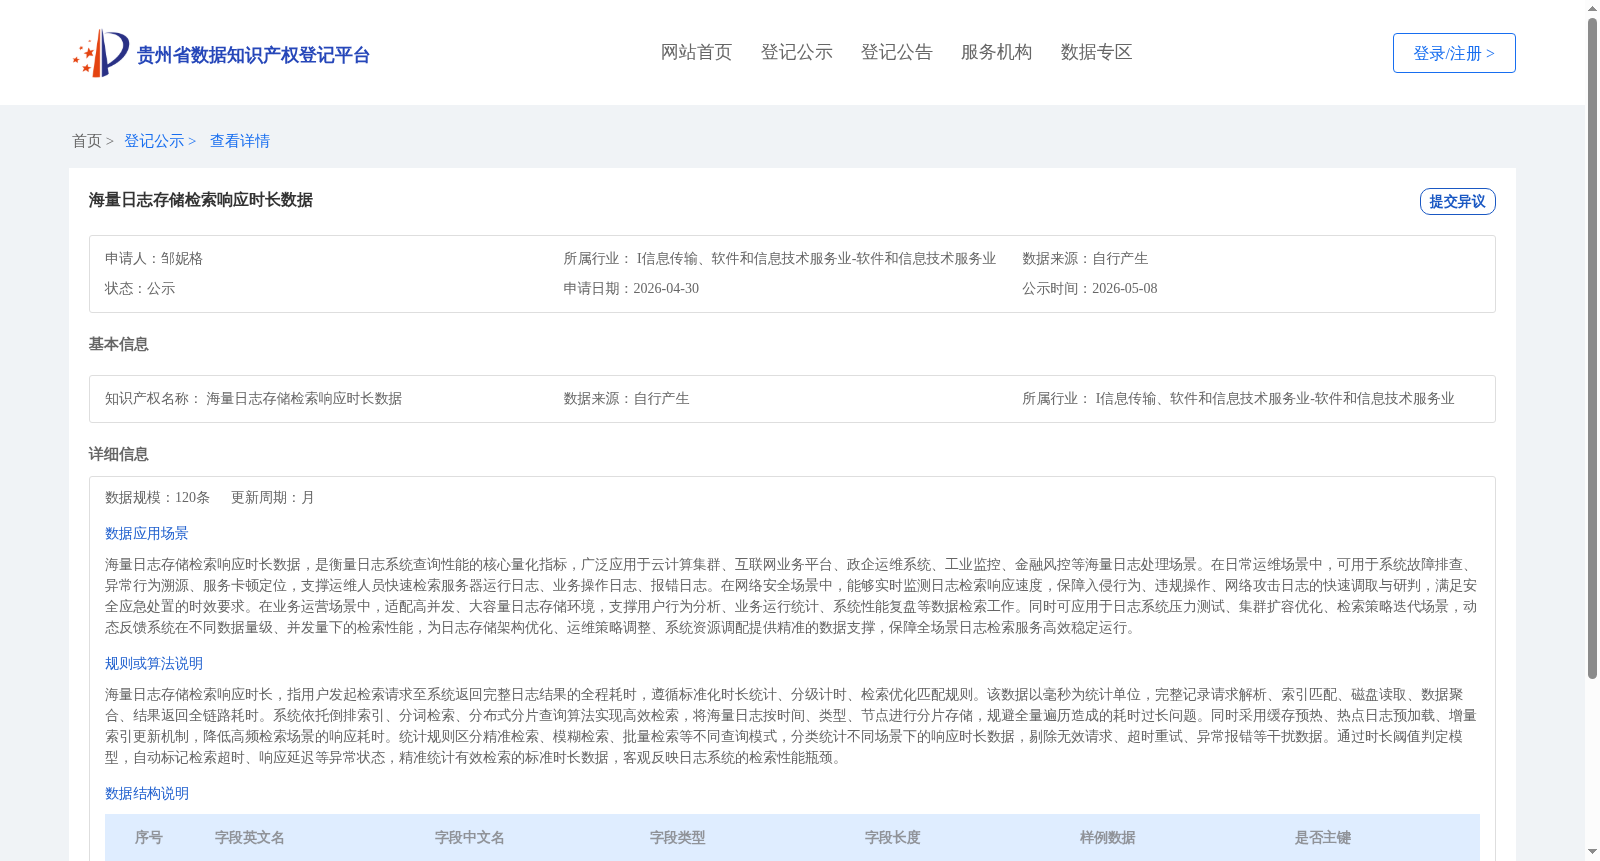Viewport: 1600px width, 861px height.
Task: Click the 数据结构说明 subheading
Action: pyautogui.click(x=147, y=793)
